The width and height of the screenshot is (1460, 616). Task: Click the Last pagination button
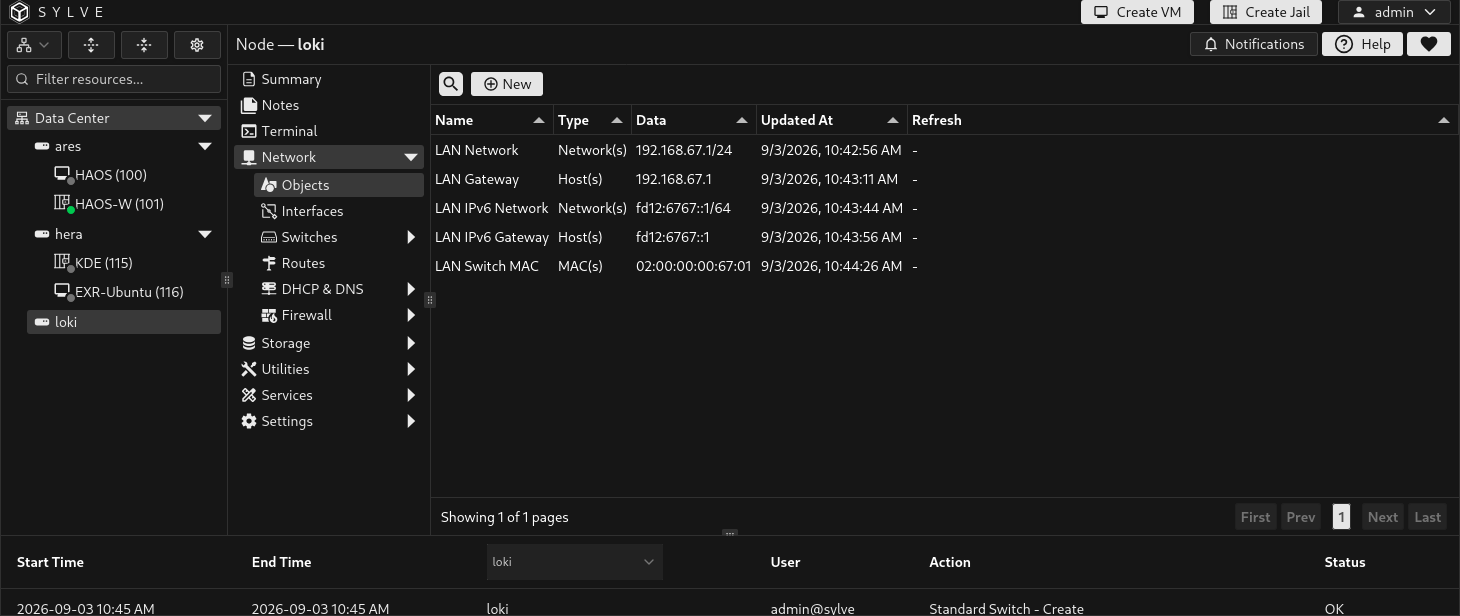tap(1427, 517)
